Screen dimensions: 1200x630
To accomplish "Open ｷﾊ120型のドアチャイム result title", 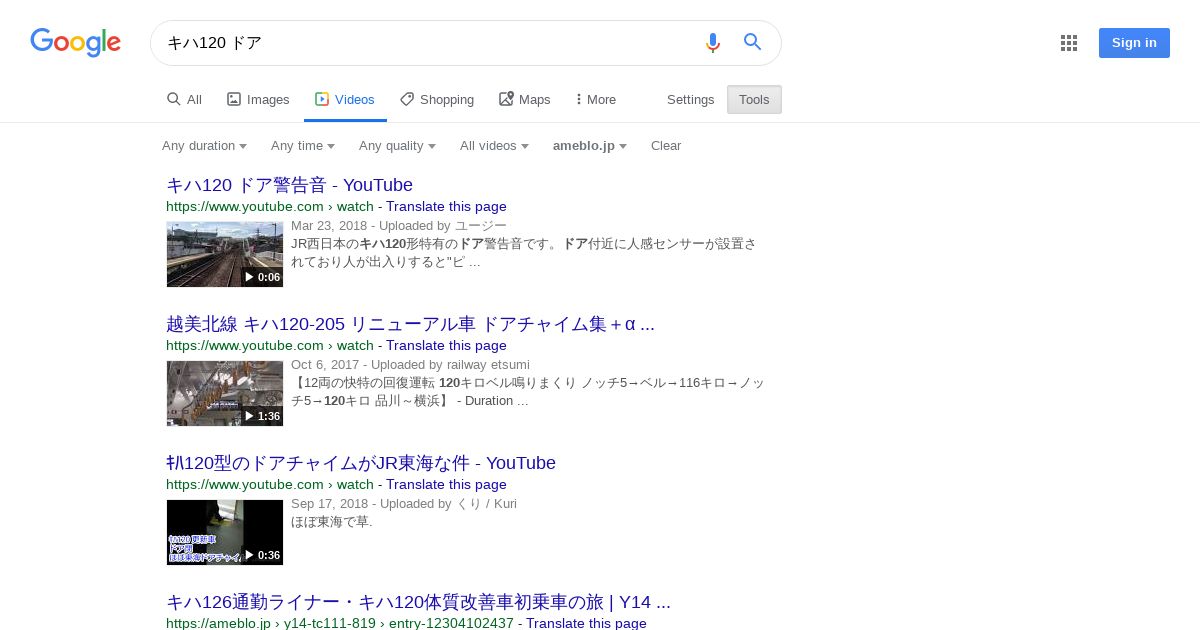I will (x=361, y=463).
